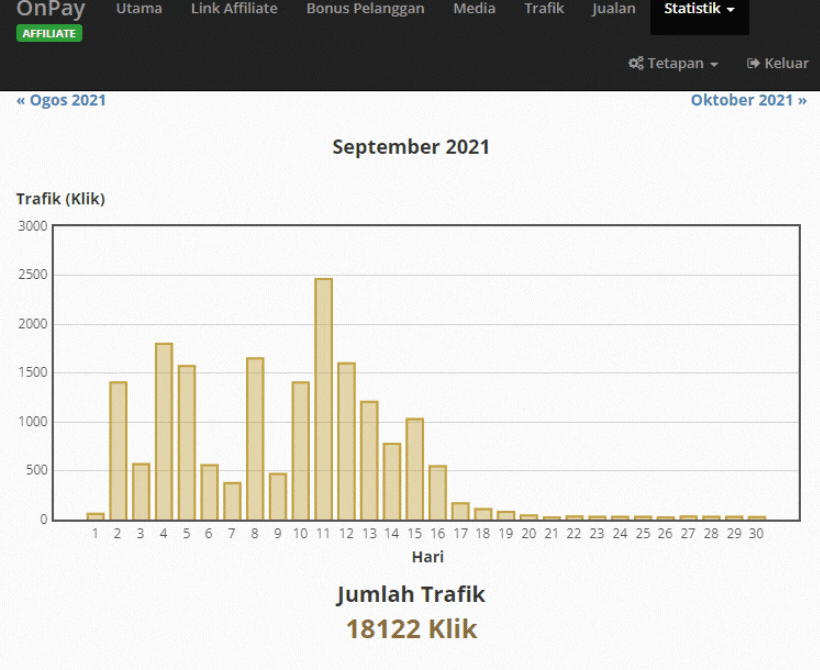
Task: Expand the Statistik dropdown menu
Action: (x=699, y=10)
